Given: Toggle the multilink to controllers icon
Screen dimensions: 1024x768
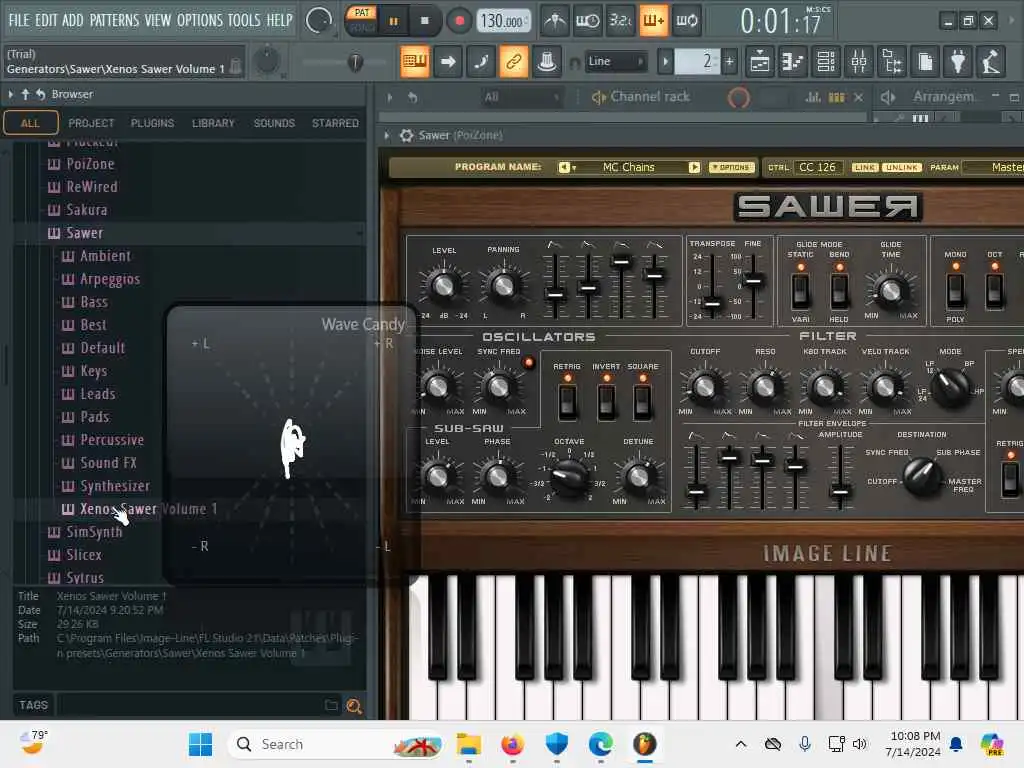Looking at the screenshot, I should (514, 62).
